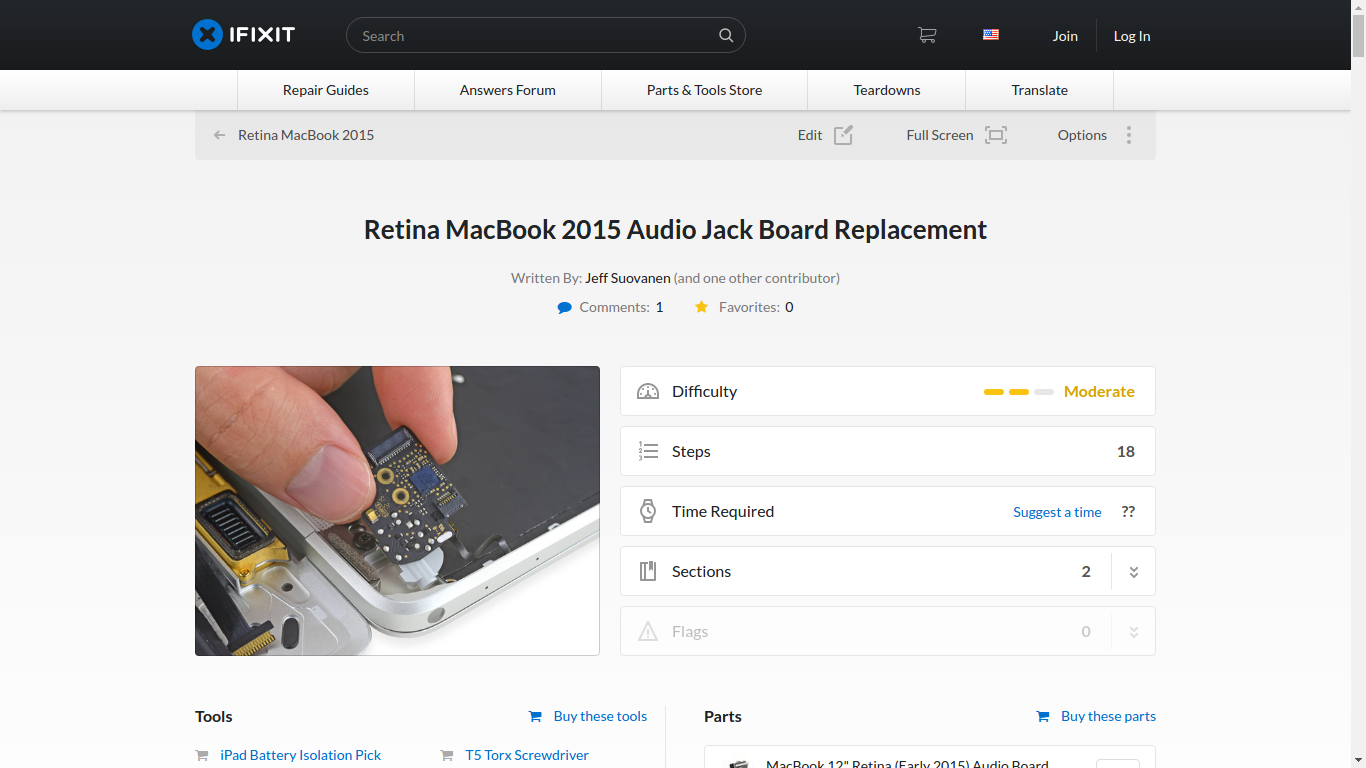Open the Options three-dot icon

(1129, 135)
